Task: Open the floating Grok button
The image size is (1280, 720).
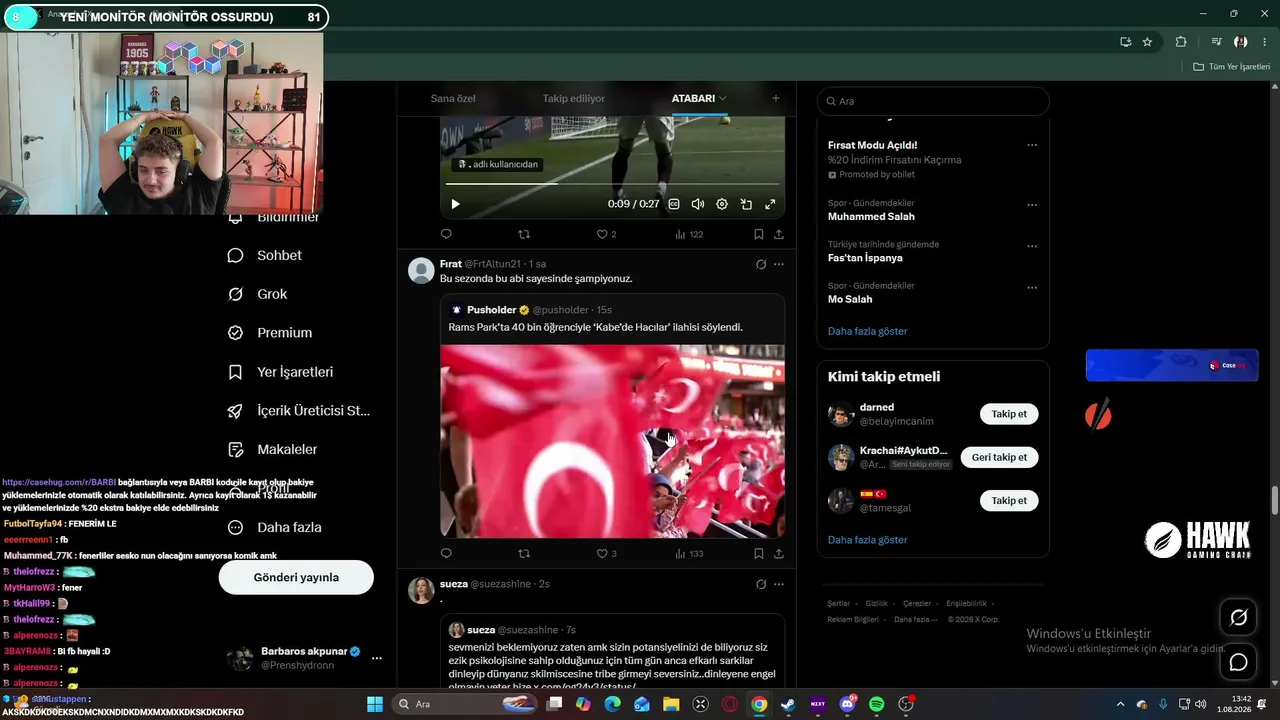Action: click(1238, 618)
